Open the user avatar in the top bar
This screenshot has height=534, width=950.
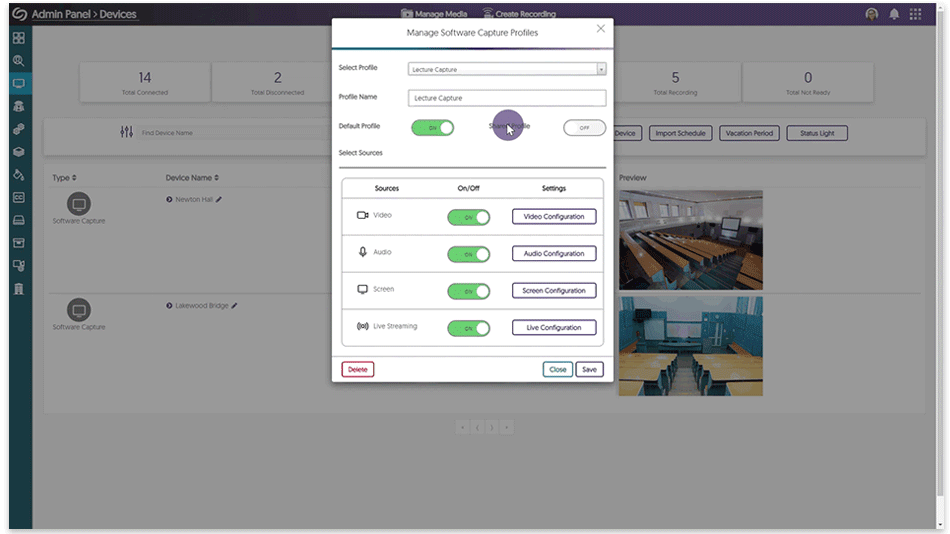(x=871, y=14)
